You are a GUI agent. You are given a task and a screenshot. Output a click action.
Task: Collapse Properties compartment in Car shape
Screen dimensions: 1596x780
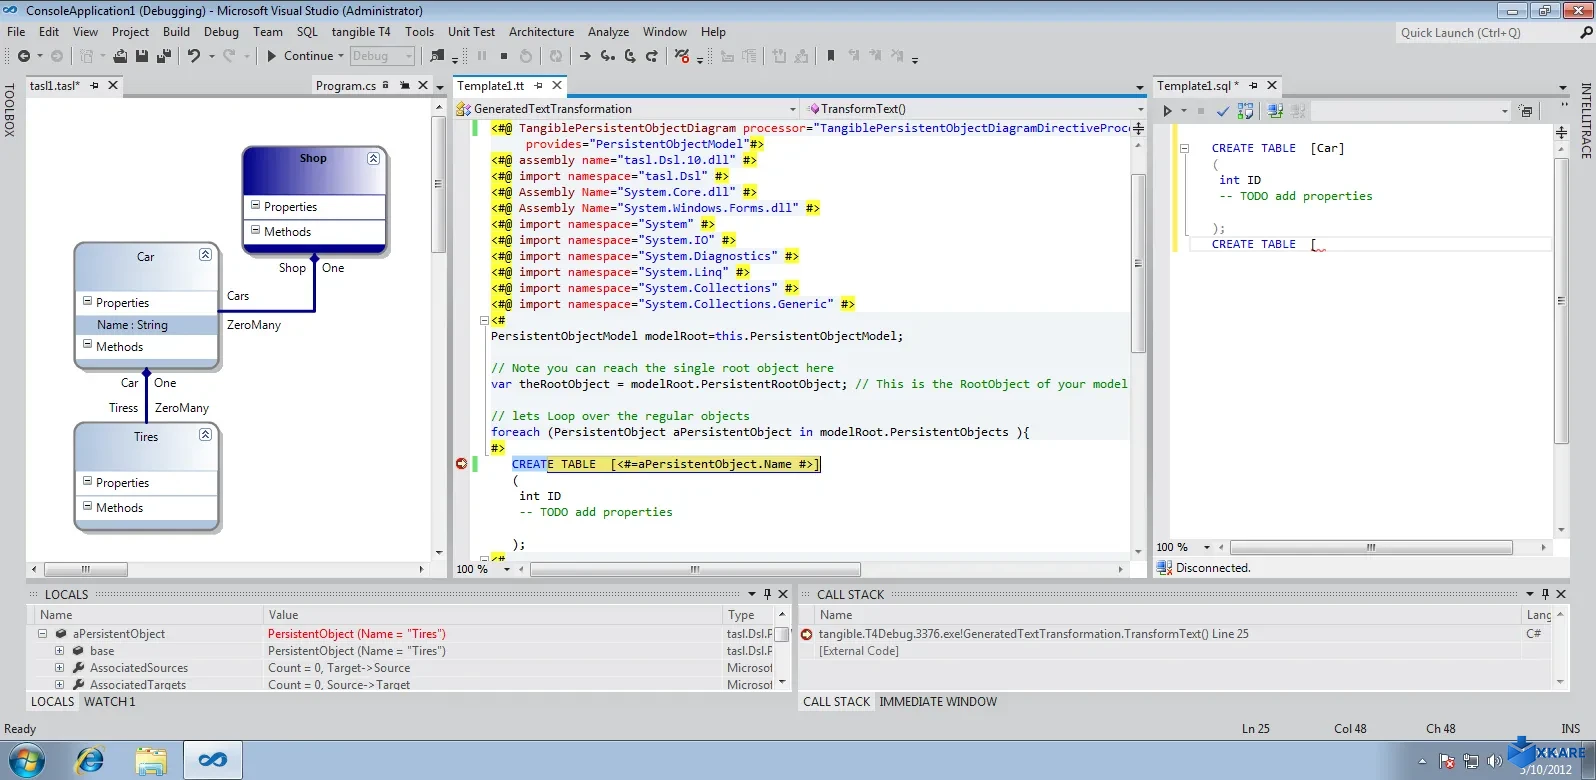tap(87, 301)
